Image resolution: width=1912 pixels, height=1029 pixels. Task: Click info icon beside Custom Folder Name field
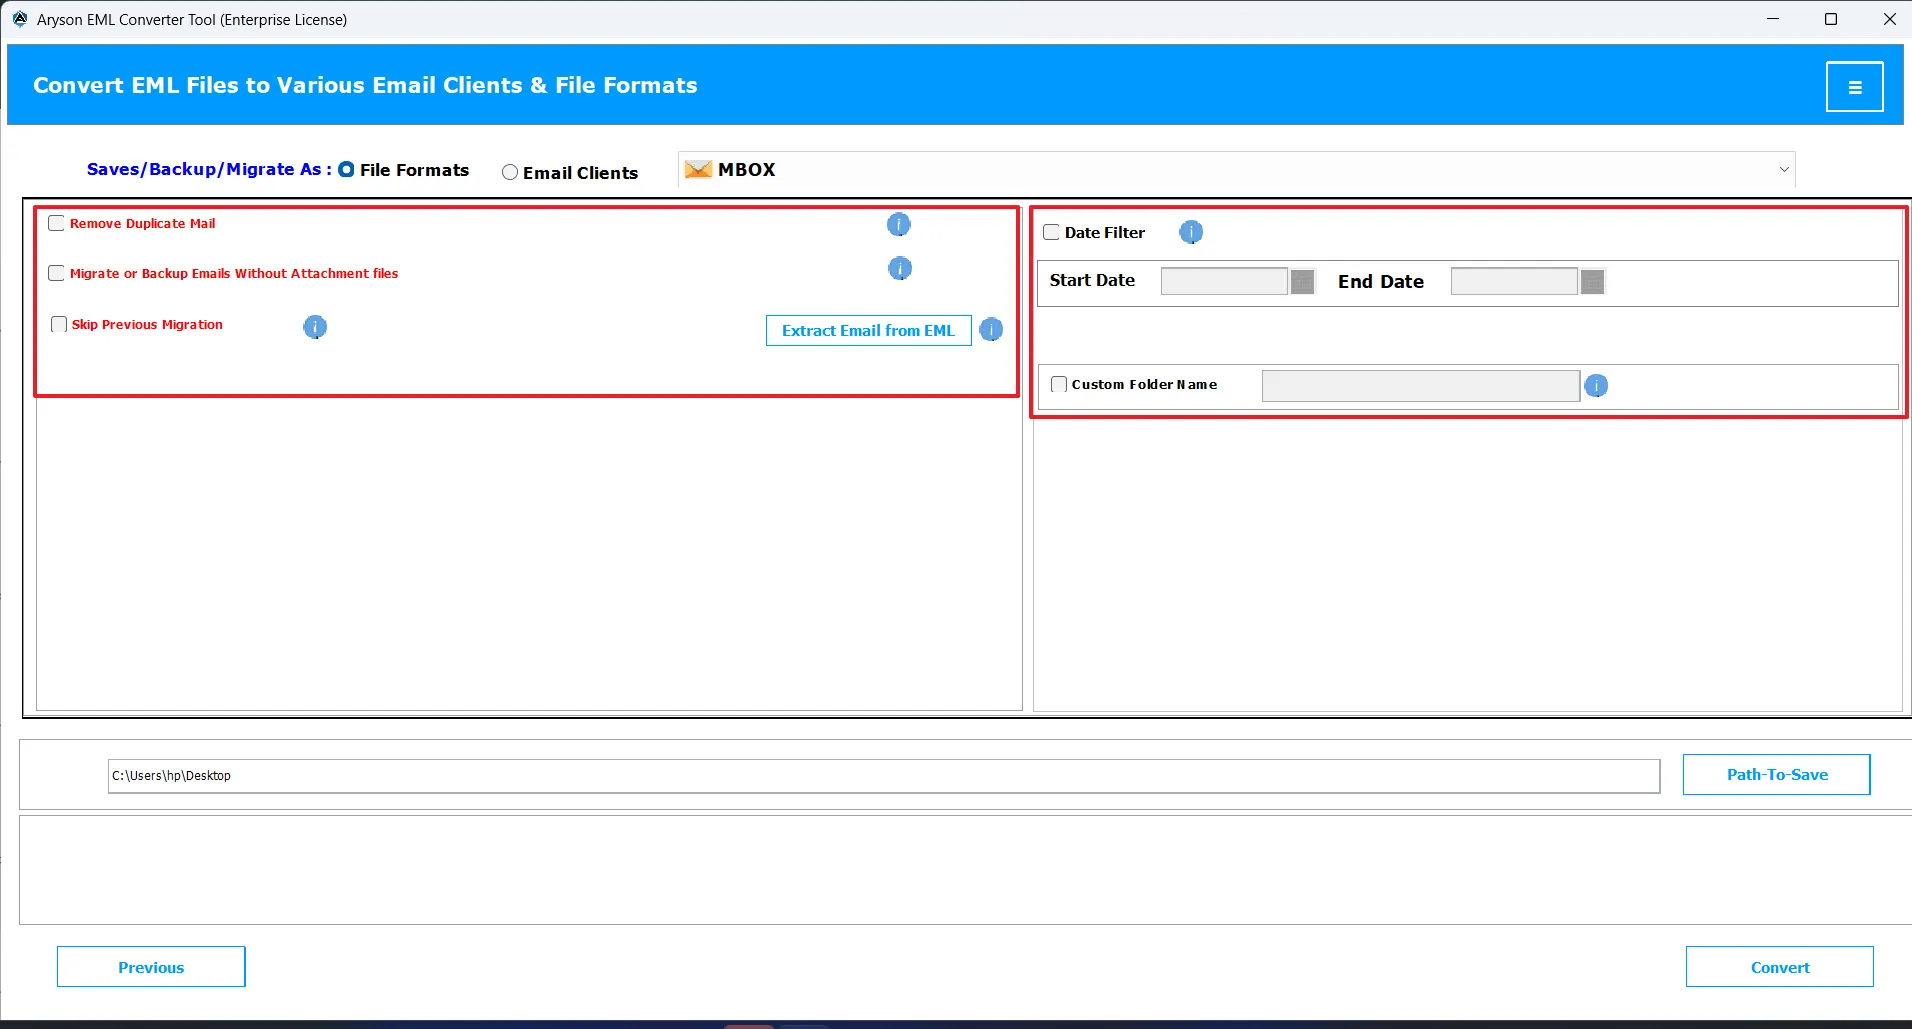pyautogui.click(x=1596, y=385)
